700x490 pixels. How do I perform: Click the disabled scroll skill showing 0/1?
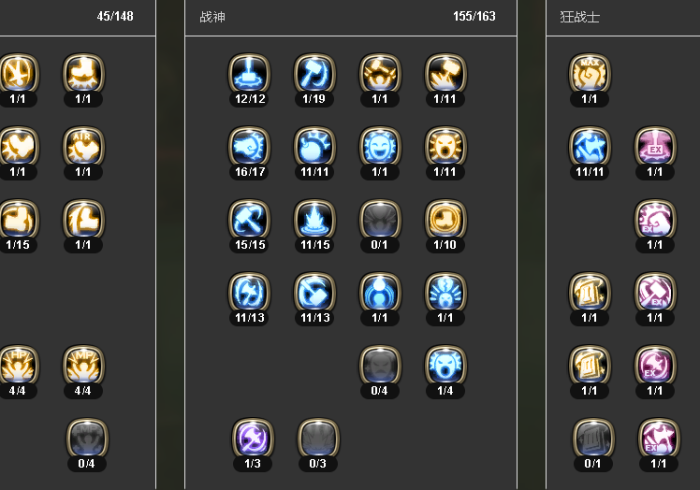tap(593, 438)
